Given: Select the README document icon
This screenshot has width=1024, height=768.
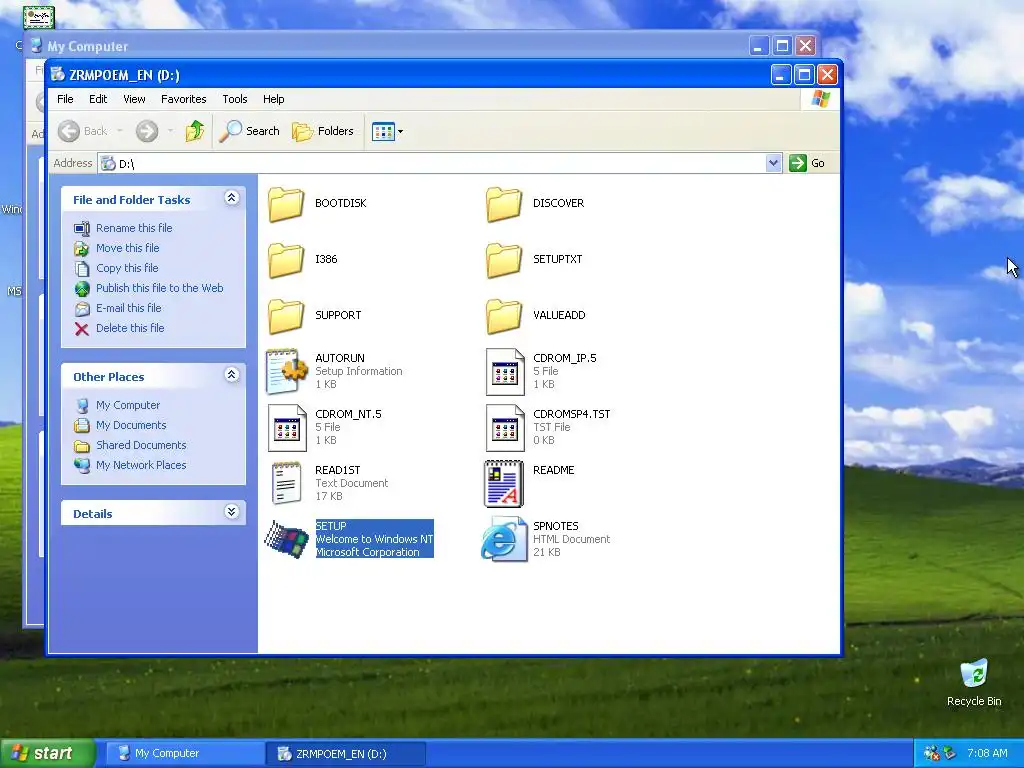Looking at the screenshot, I should coord(504,483).
